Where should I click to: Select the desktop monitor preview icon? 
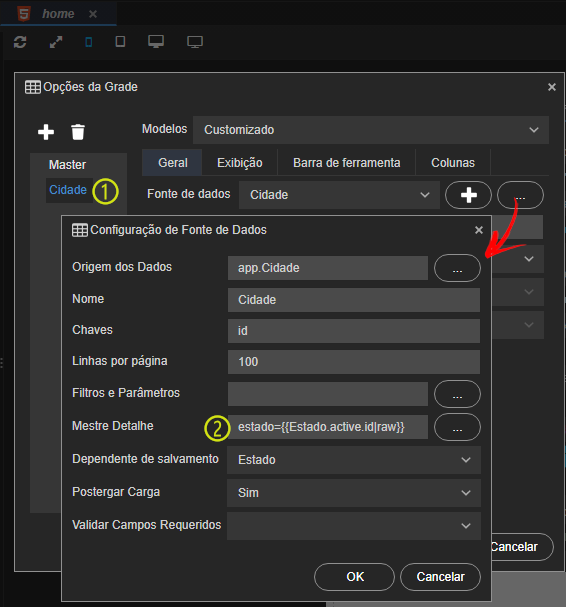coord(156,41)
